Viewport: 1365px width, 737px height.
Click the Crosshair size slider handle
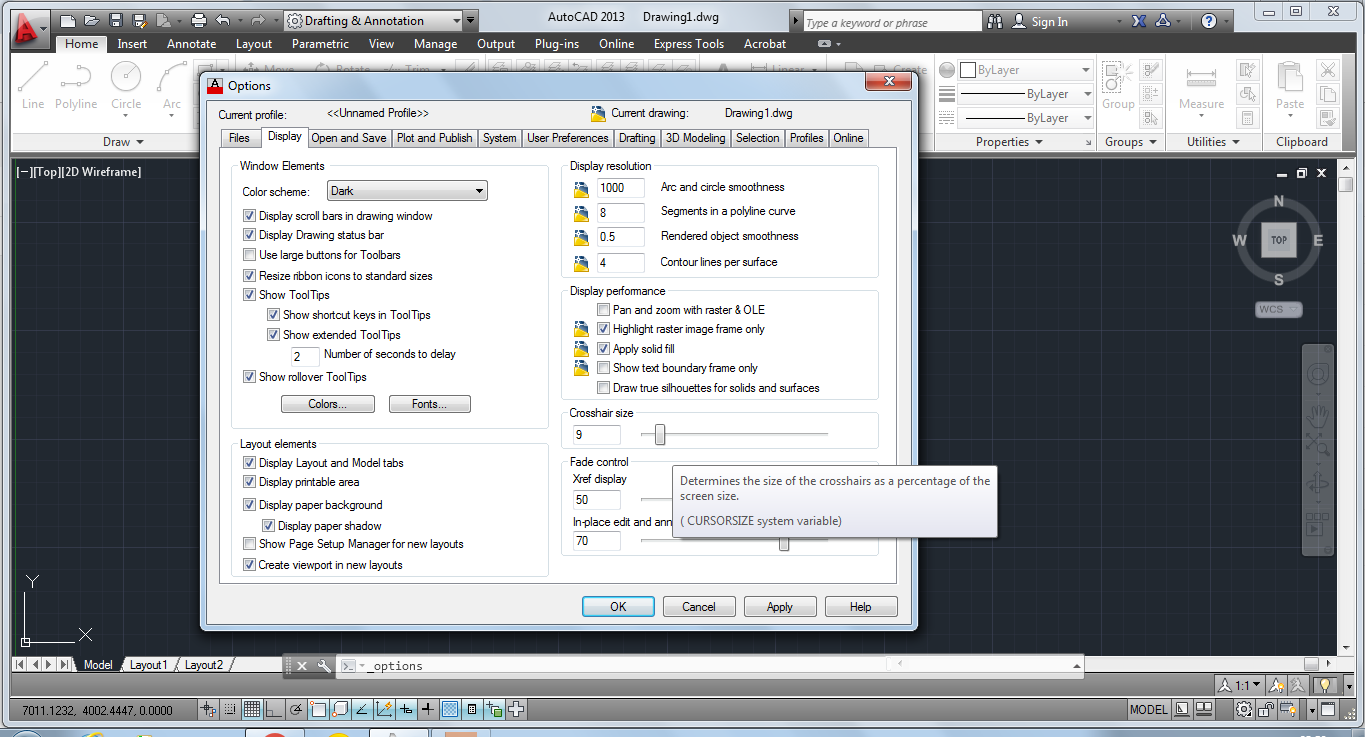coord(660,434)
